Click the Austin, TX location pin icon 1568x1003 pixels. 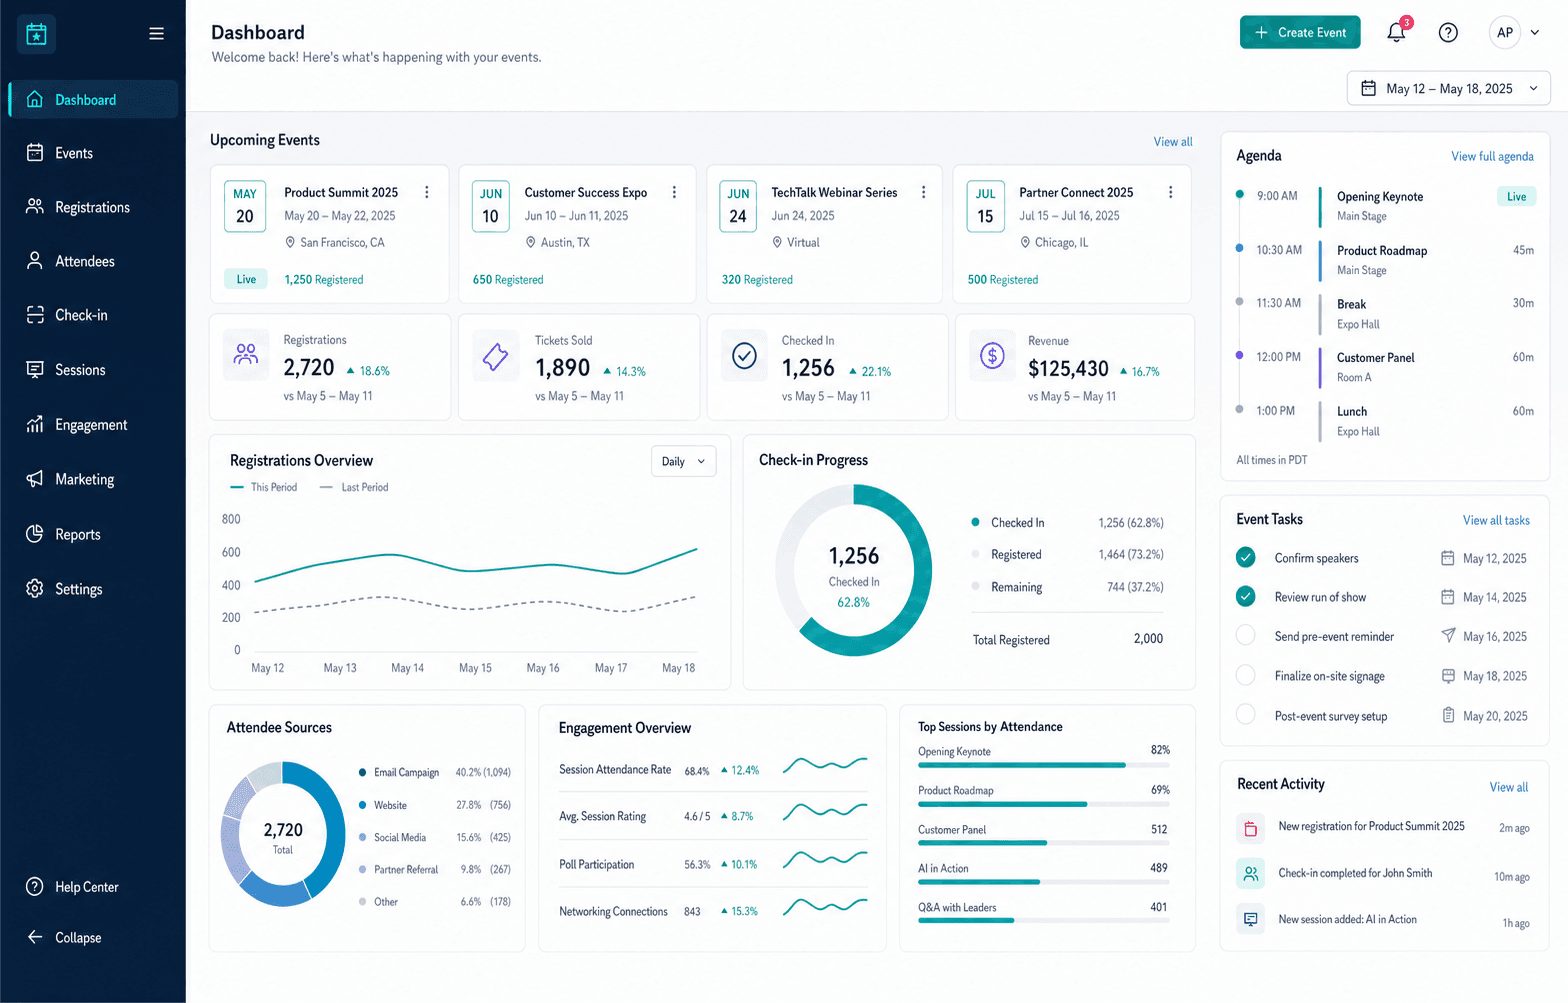coord(531,242)
